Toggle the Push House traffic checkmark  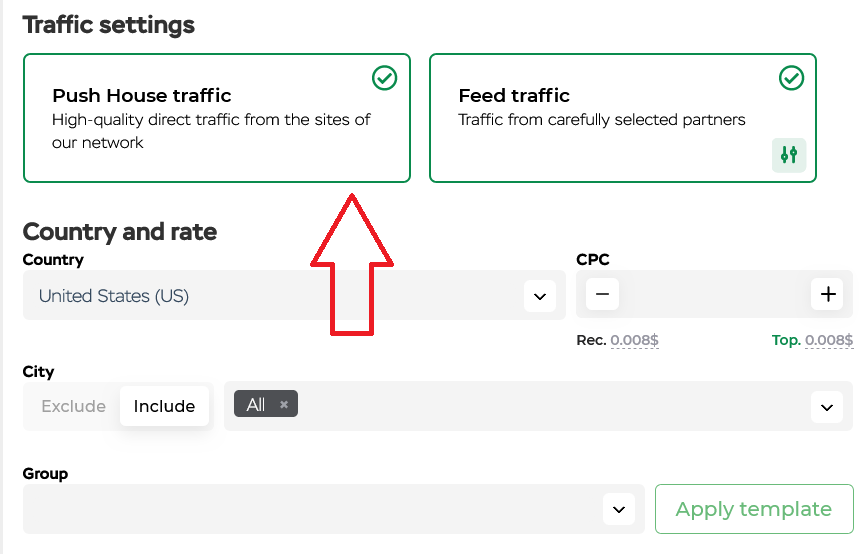(384, 78)
